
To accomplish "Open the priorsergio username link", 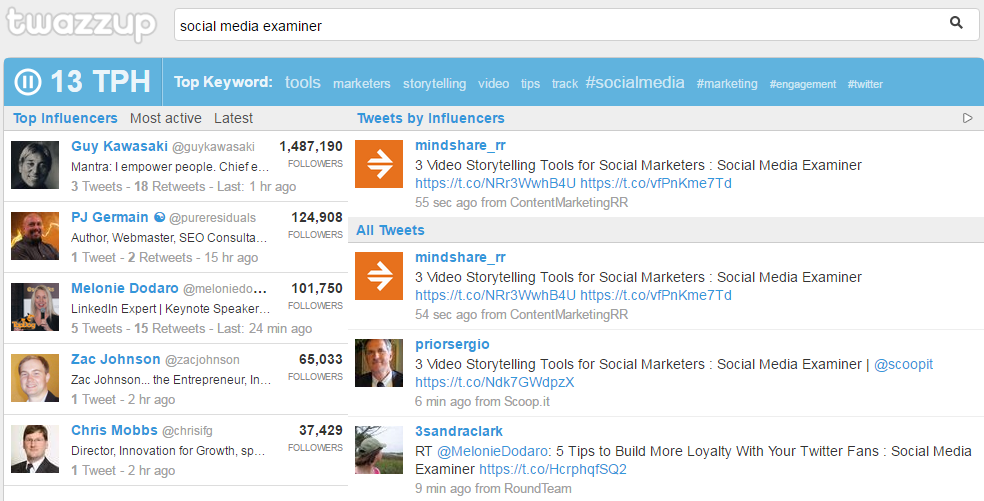I will click(x=452, y=344).
